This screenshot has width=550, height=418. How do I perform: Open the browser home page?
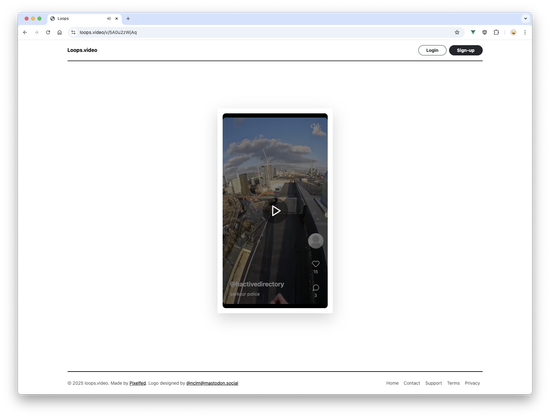point(60,32)
